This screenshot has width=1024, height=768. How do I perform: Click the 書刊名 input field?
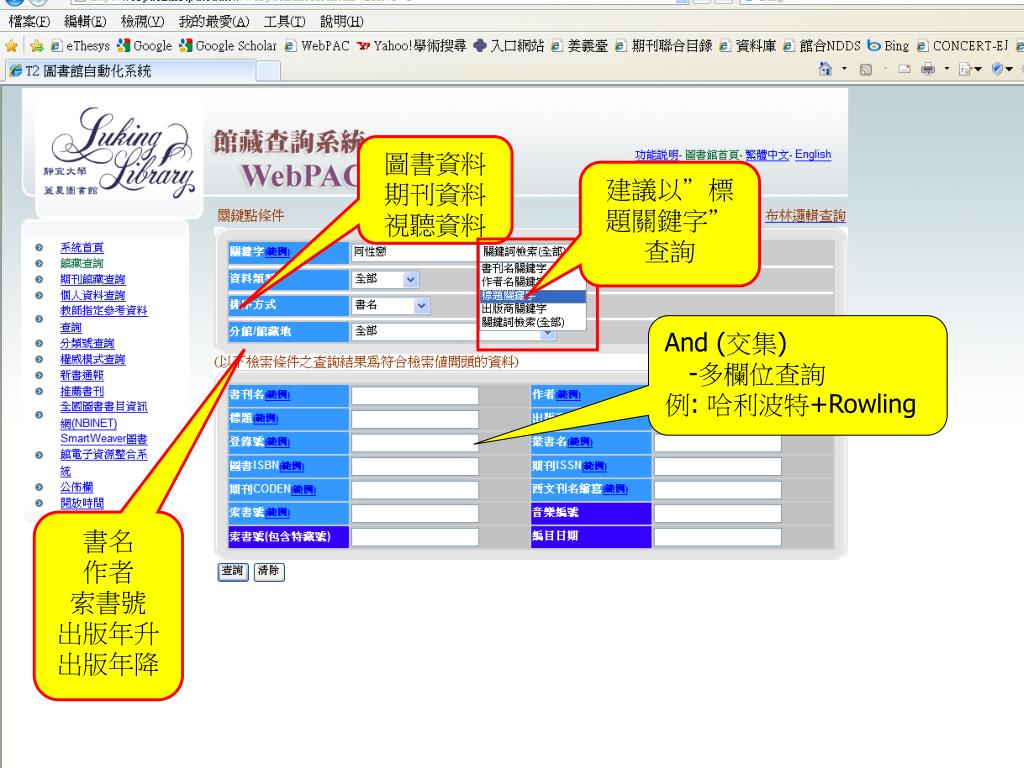point(415,396)
